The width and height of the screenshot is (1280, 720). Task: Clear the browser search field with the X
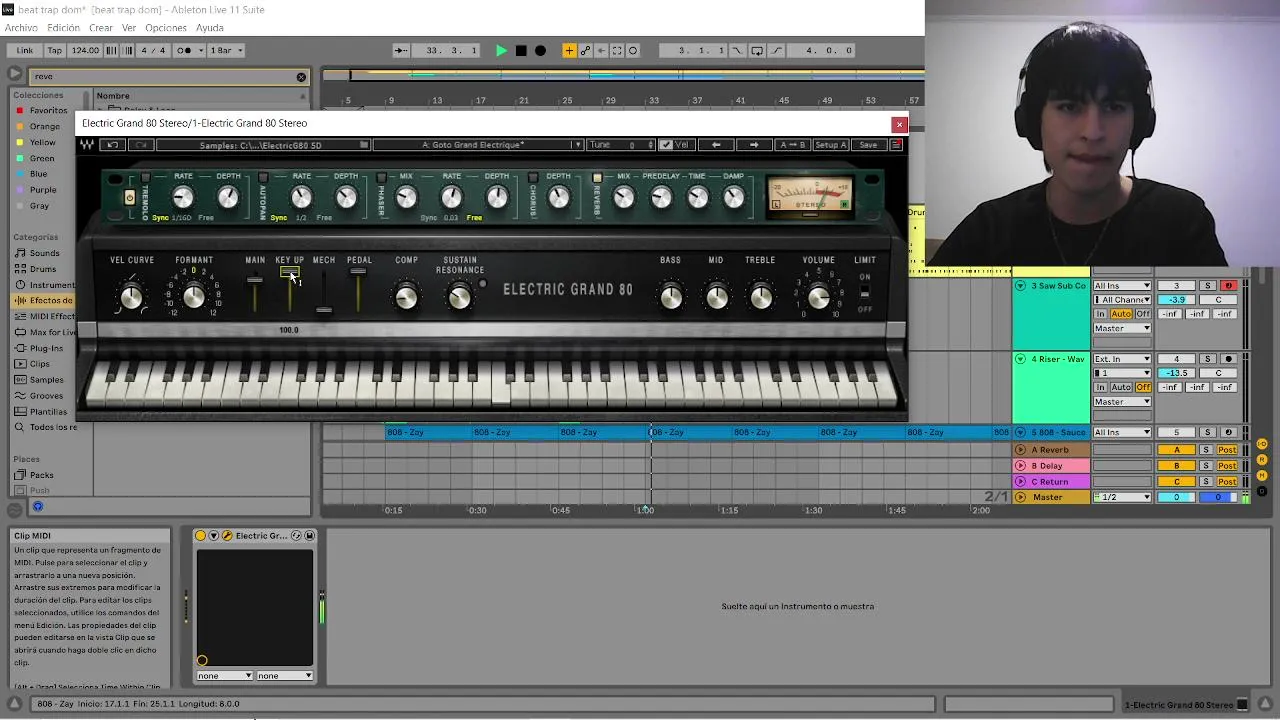pos(301,77)
